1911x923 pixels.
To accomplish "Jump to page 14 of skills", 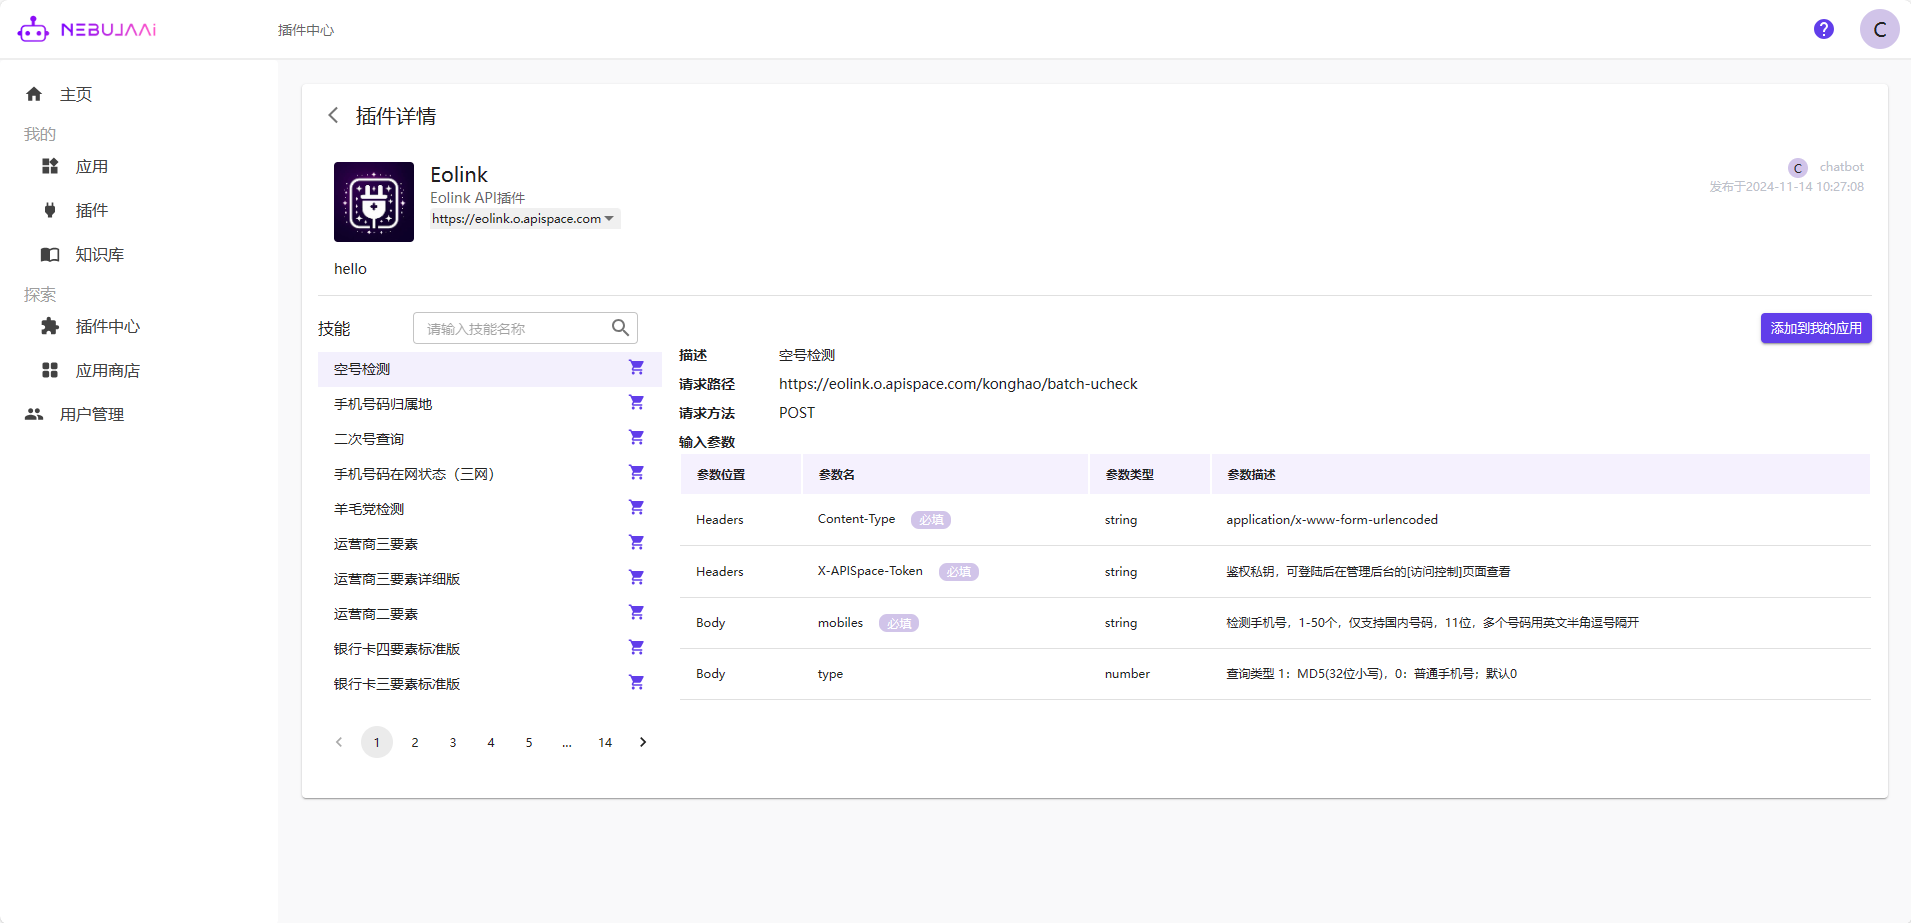I will (605, 742).
